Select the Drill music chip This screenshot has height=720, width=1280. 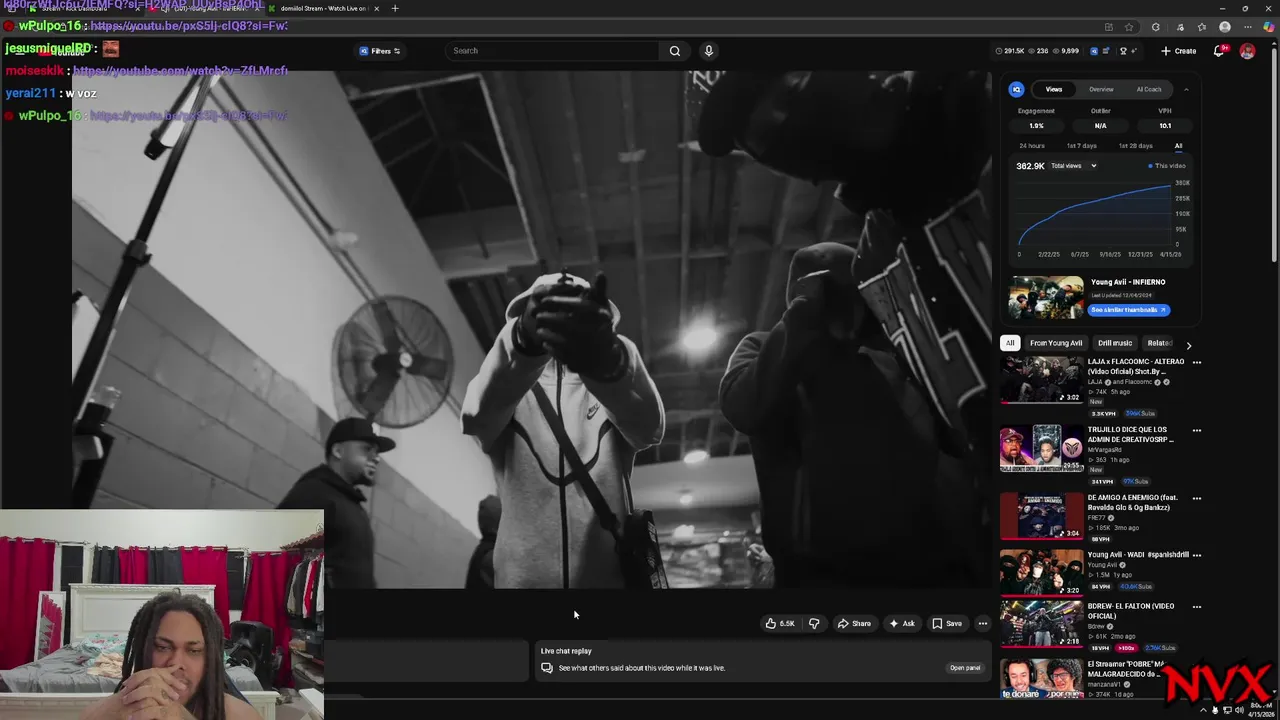1115,343
